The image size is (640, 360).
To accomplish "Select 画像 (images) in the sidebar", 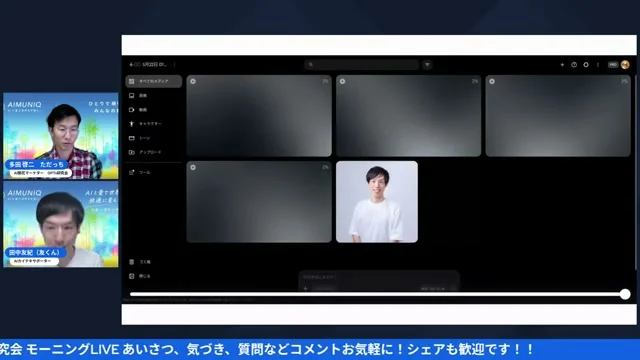I will 154,96.
